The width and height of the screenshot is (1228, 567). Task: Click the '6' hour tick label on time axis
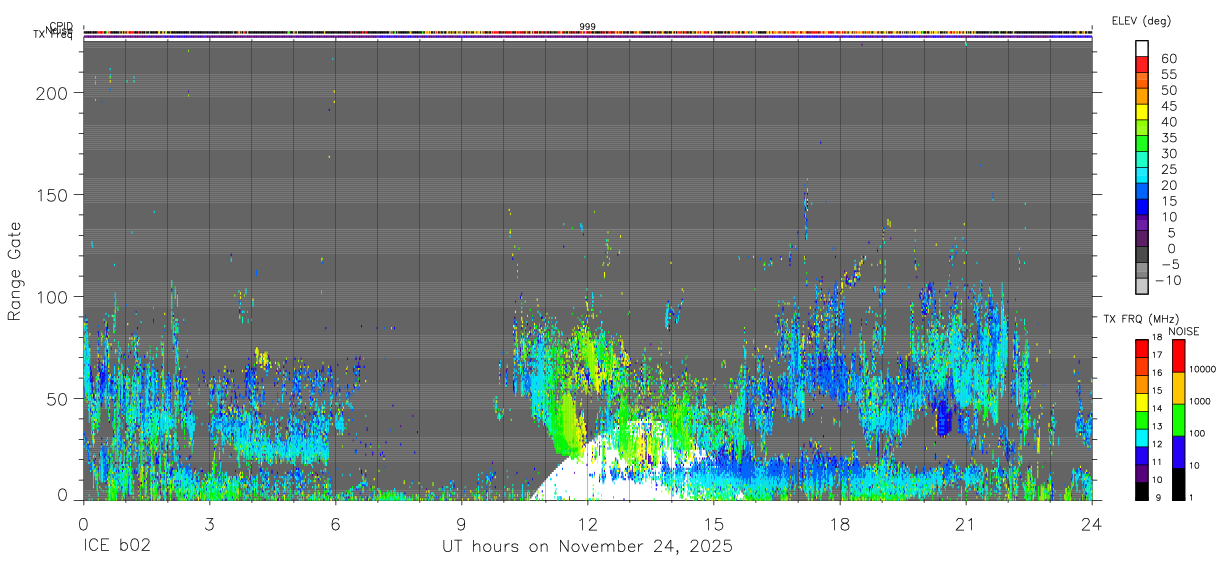(335, 523)
